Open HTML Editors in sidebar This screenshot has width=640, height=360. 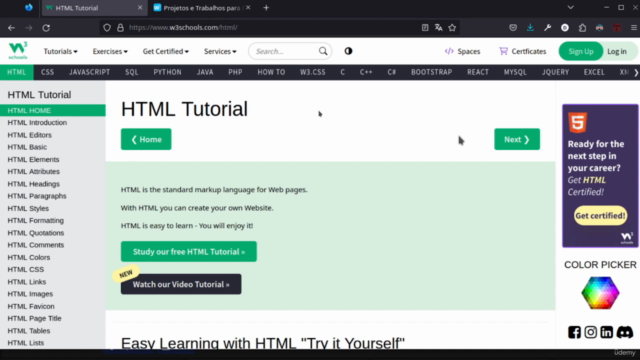[x=29, y=135]
